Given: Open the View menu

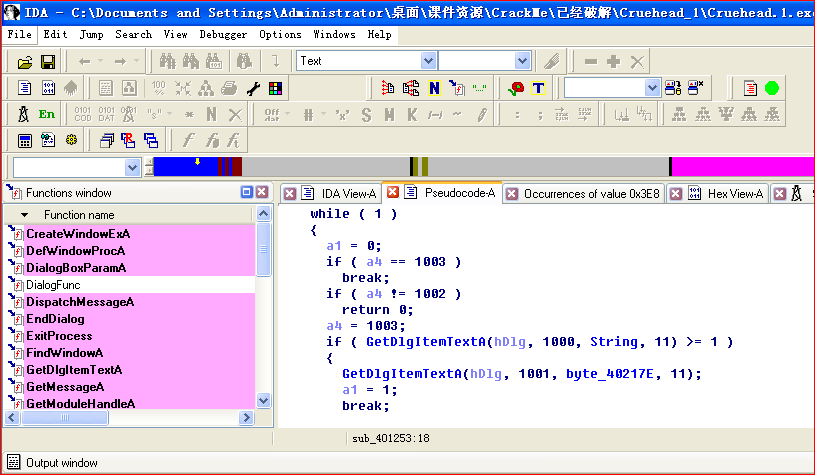Looking at the screenshot, I should [176, 34].
